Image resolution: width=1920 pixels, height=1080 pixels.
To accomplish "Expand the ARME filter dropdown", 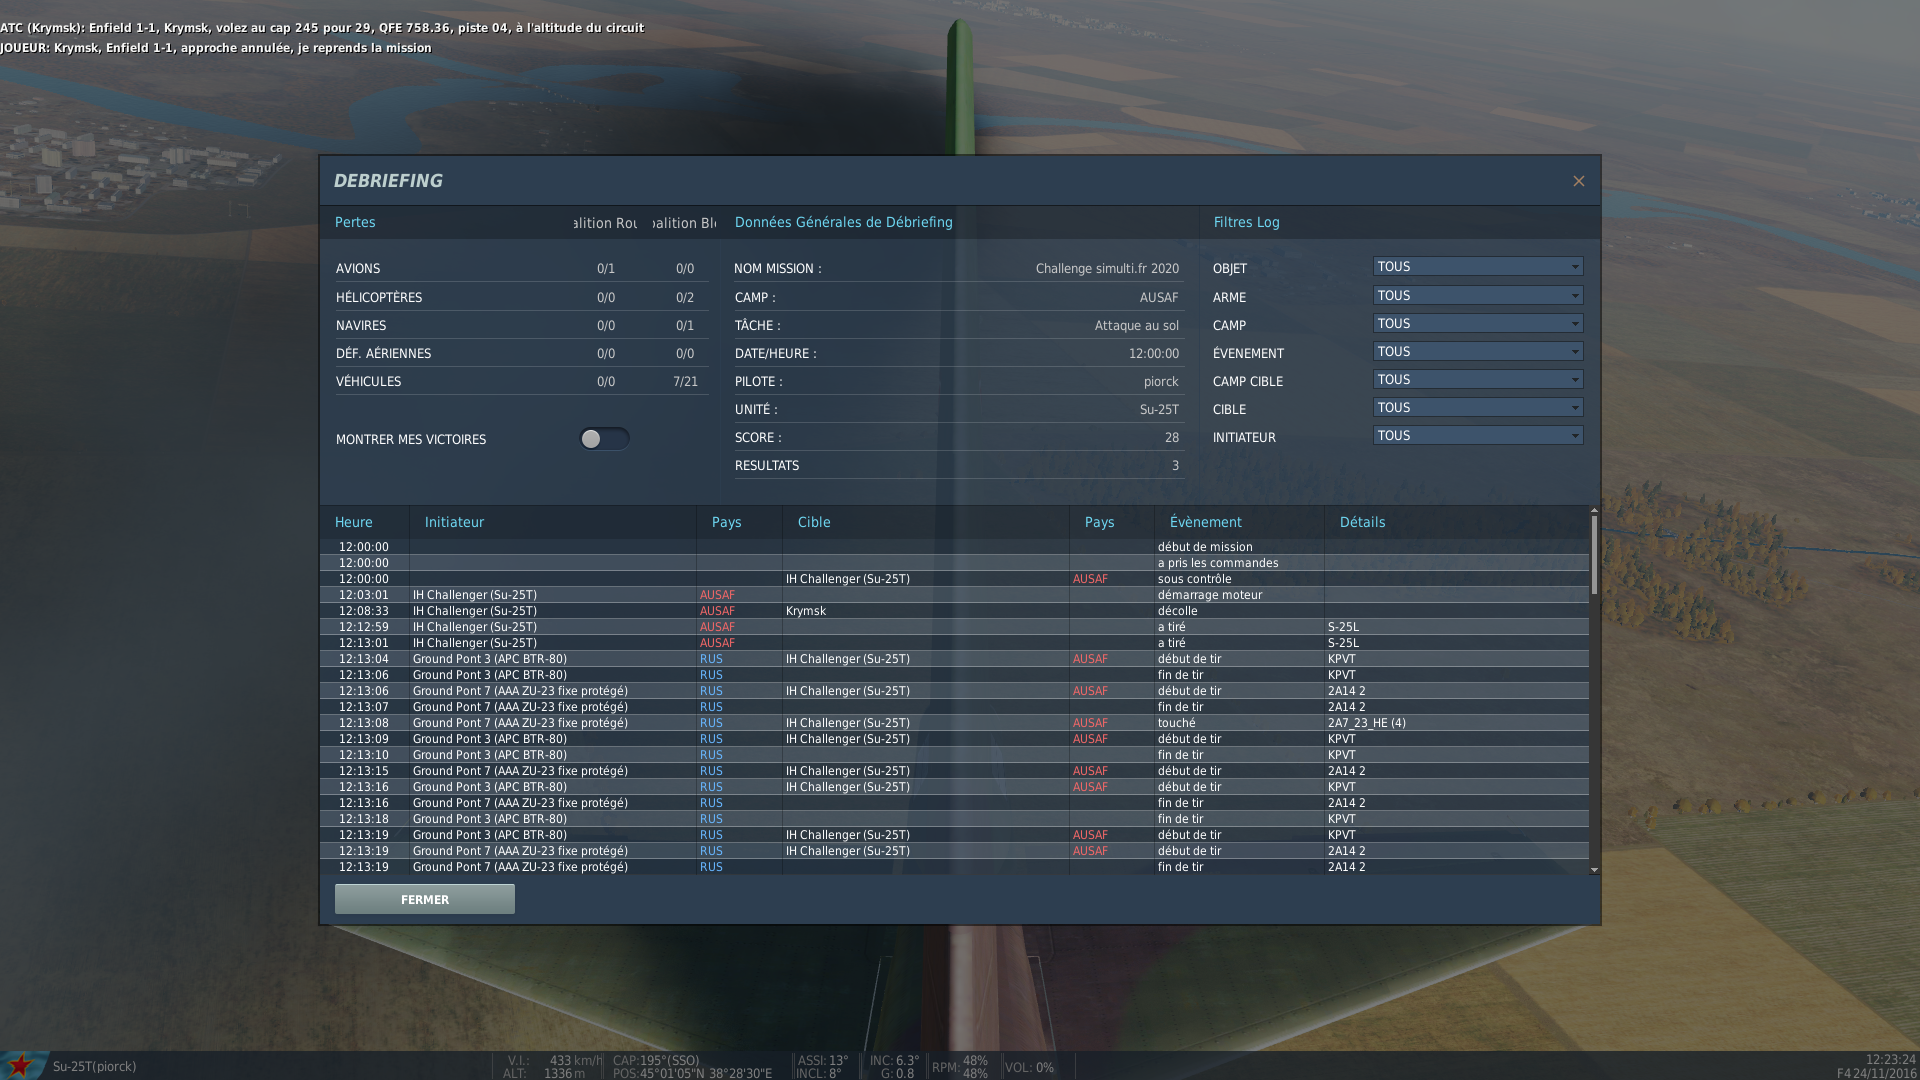I will click(1477, 296).
